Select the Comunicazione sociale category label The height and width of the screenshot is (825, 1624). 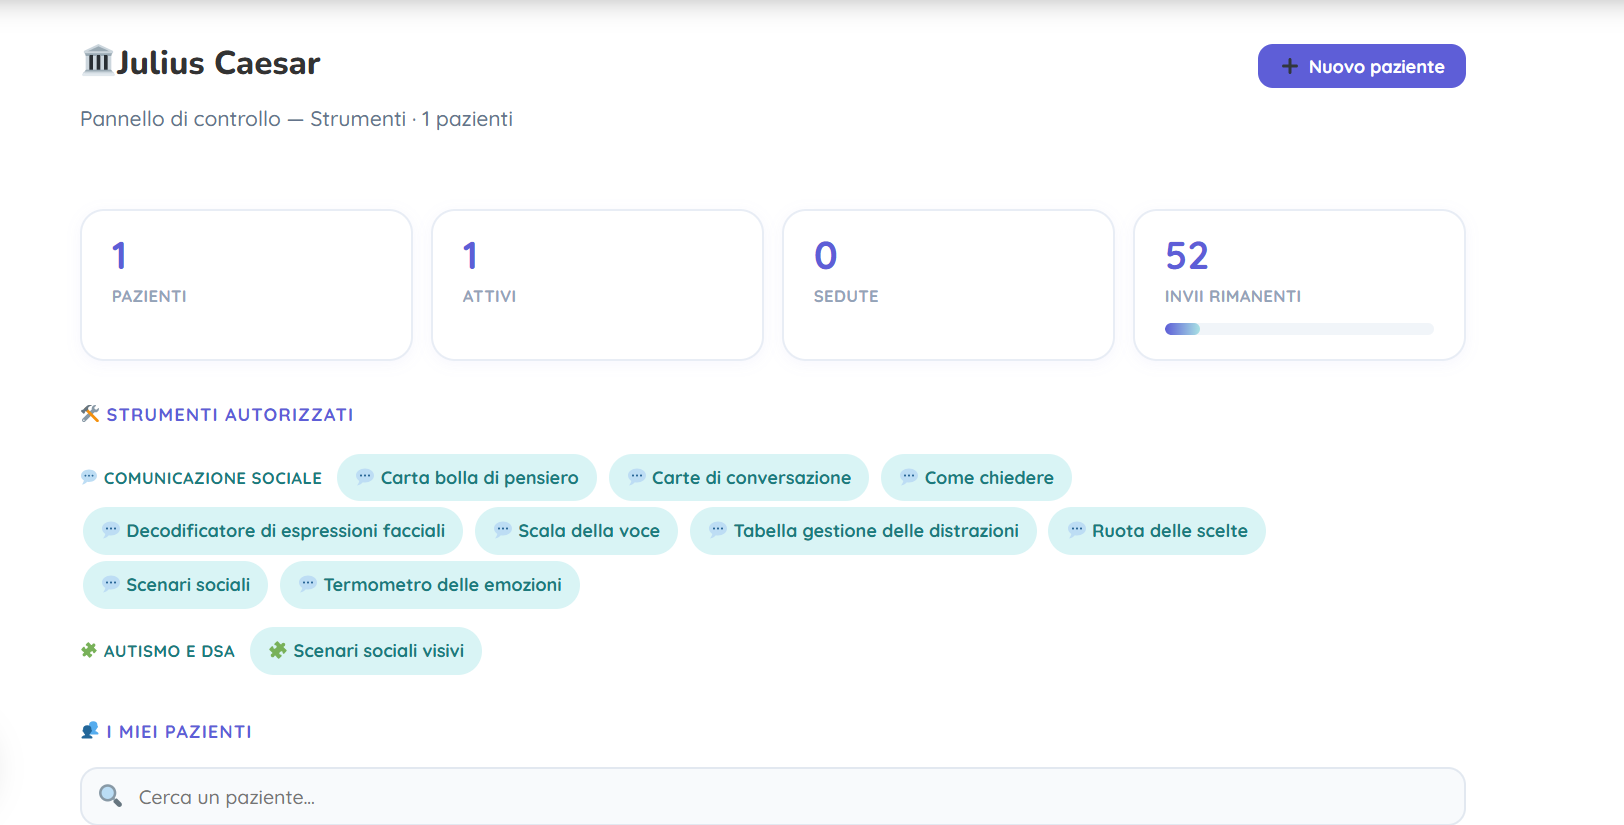(x=213, y=478)
